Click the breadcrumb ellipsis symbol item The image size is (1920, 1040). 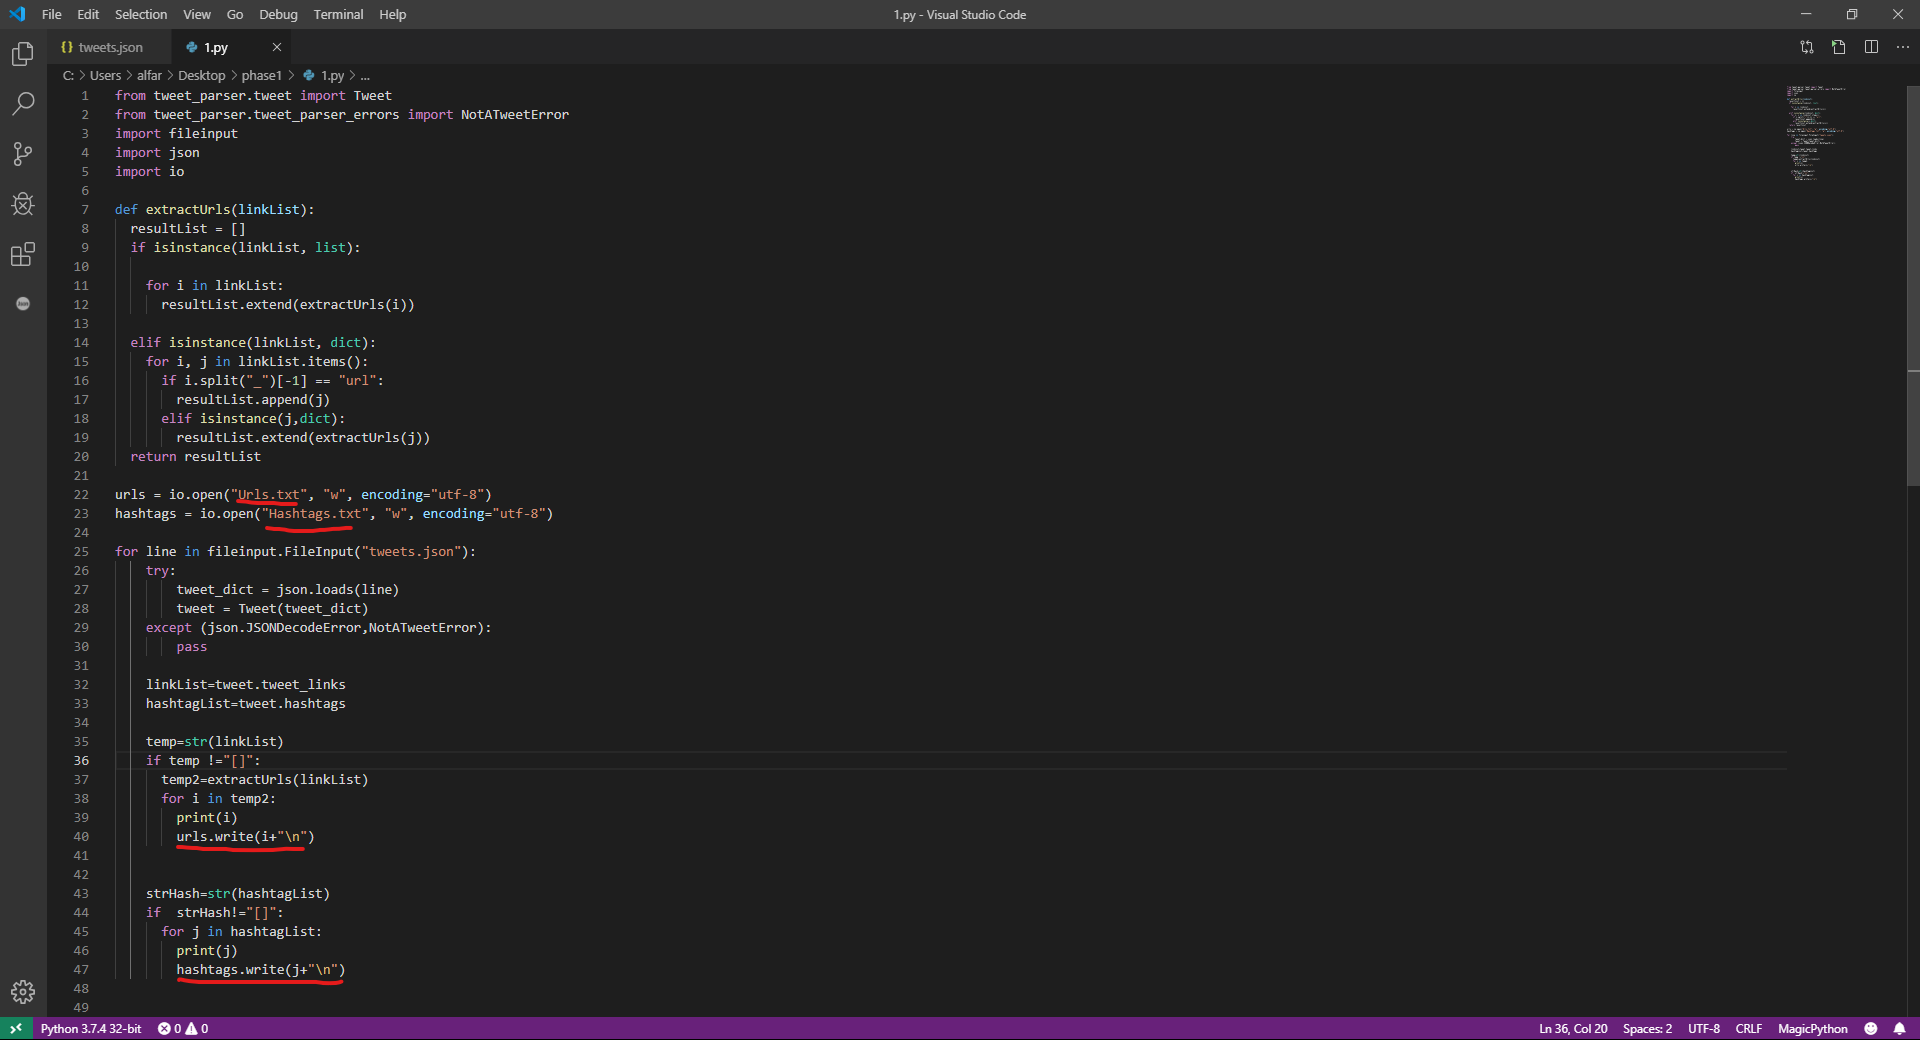(x=365, y=75)
